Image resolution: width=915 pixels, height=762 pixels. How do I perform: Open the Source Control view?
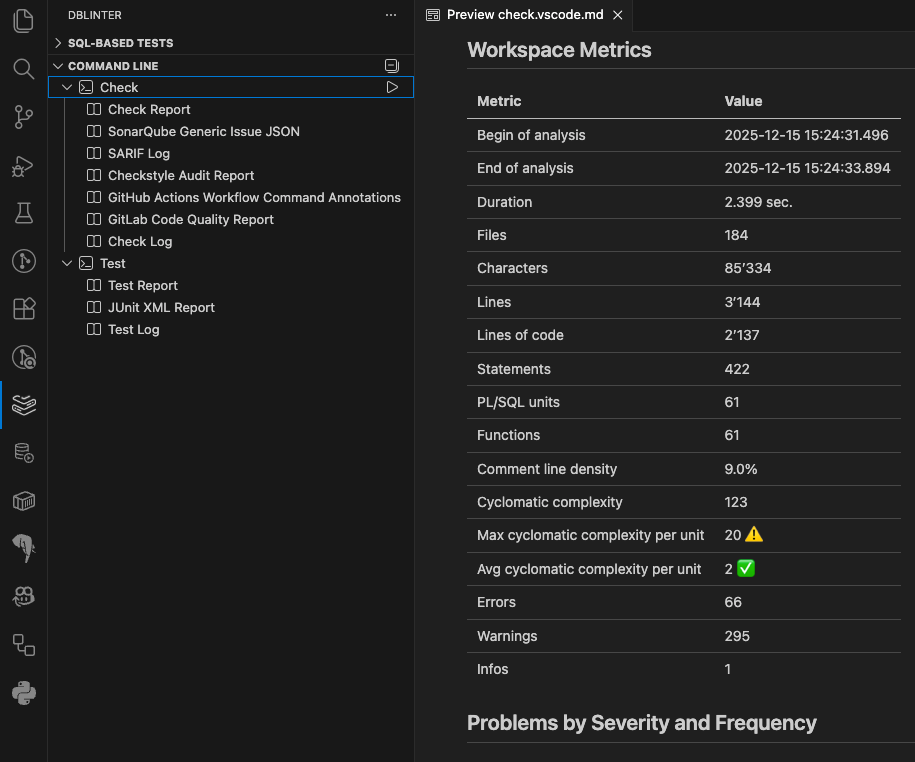[x=21, y=117]
